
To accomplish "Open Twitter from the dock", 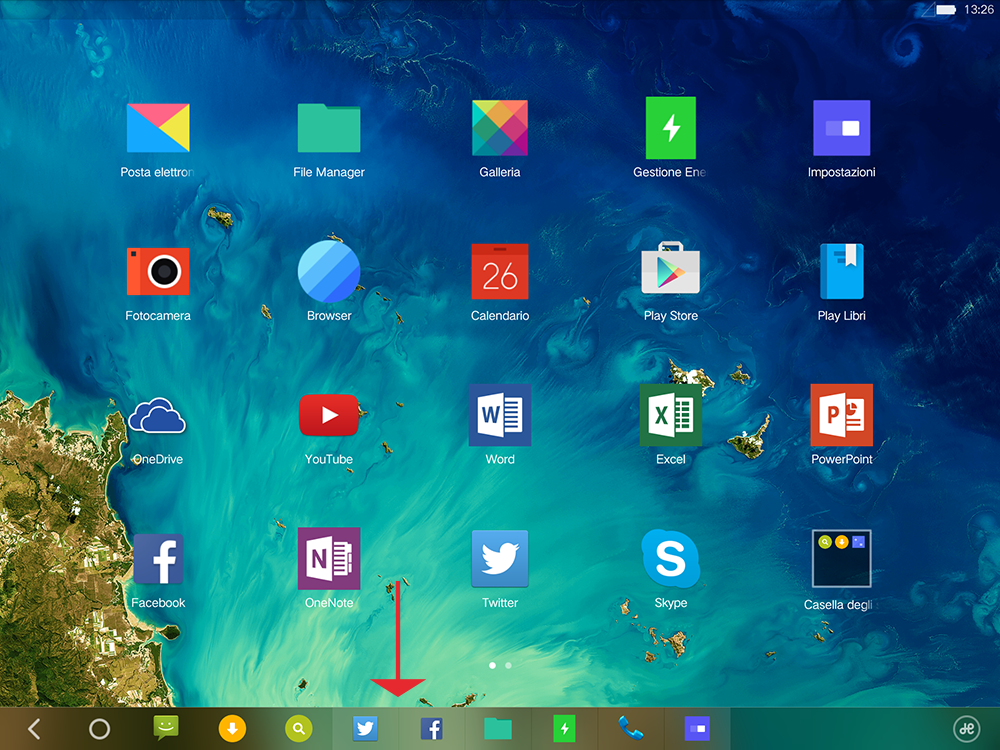I will coord(365,728).
